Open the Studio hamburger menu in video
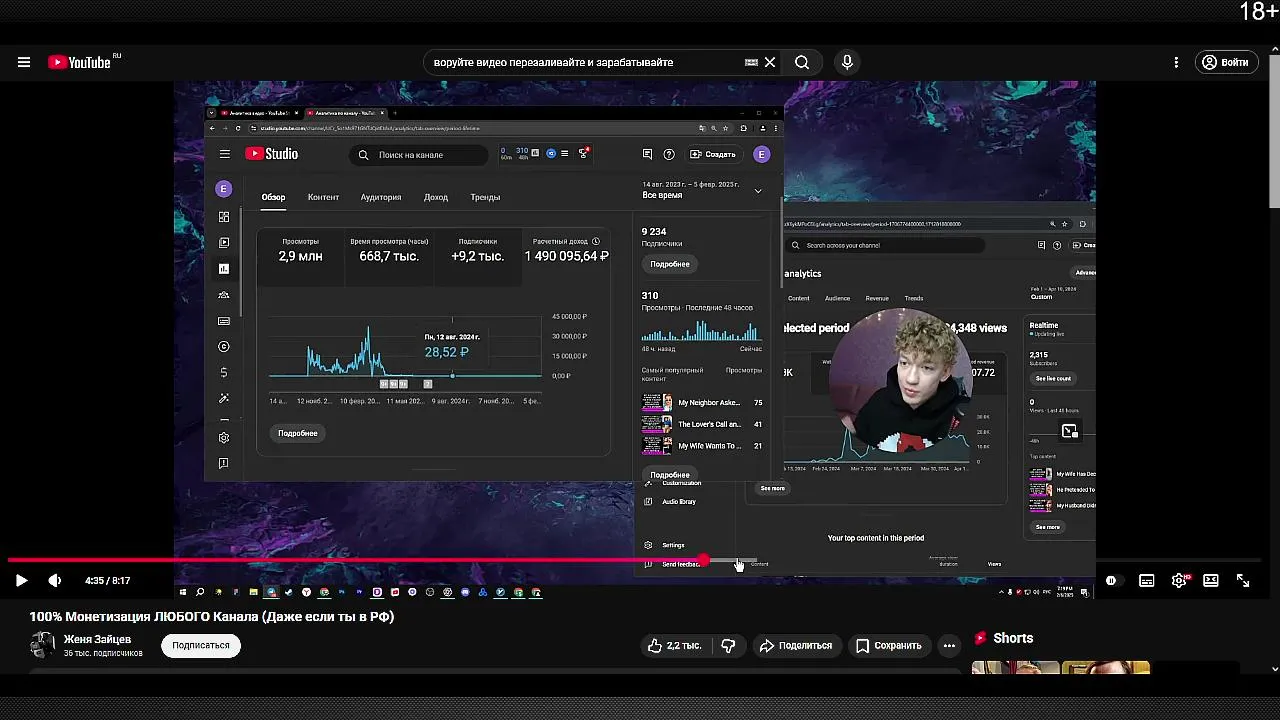This screenshot has height=720, width=1280. 225,154
